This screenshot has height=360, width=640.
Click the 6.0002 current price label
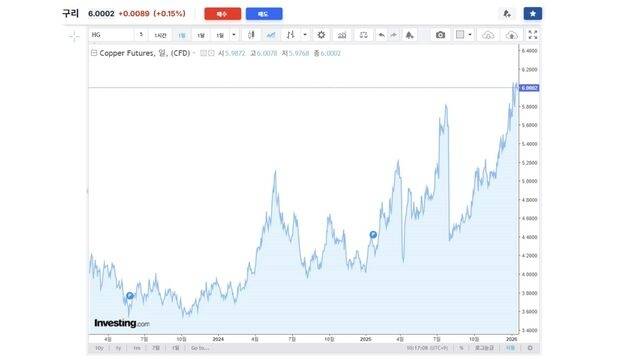click(529, 88)
